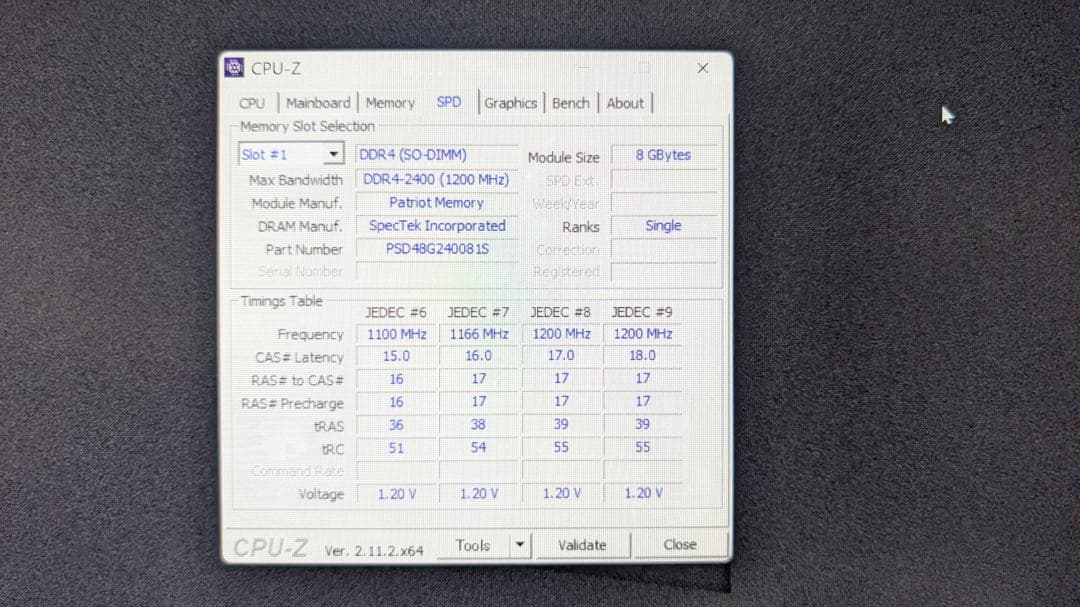Image resolution: width=1080 pixels, height=607 pixels.
Task: Select the SpecTek Incorporated DRAM manufacturer field
Action: click(436, 225)
